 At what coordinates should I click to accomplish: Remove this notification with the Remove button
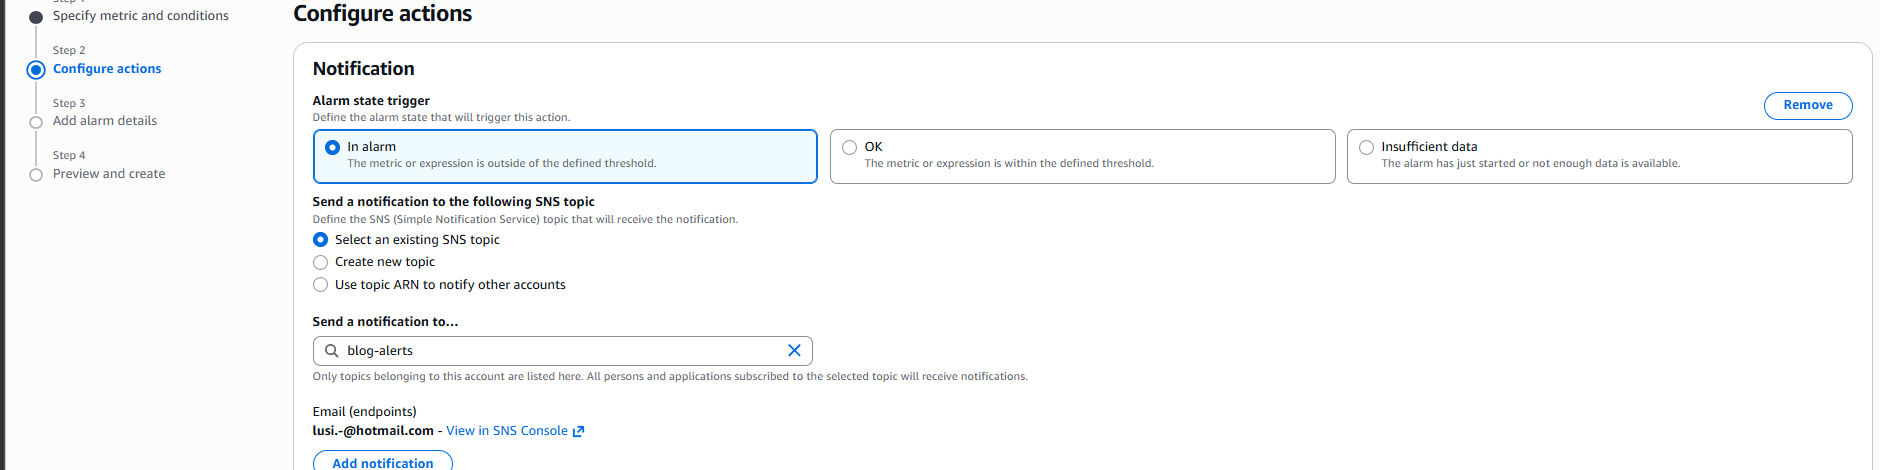1808,105
